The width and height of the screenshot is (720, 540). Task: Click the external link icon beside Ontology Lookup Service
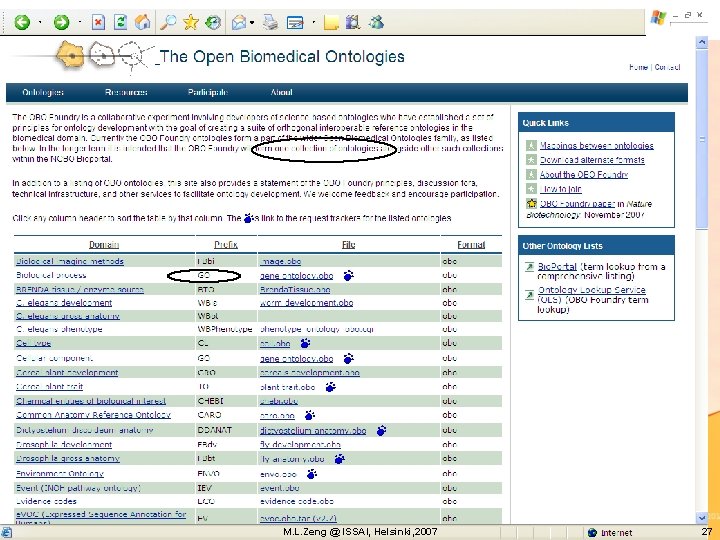pyautogui.click(x=530, y=294)
